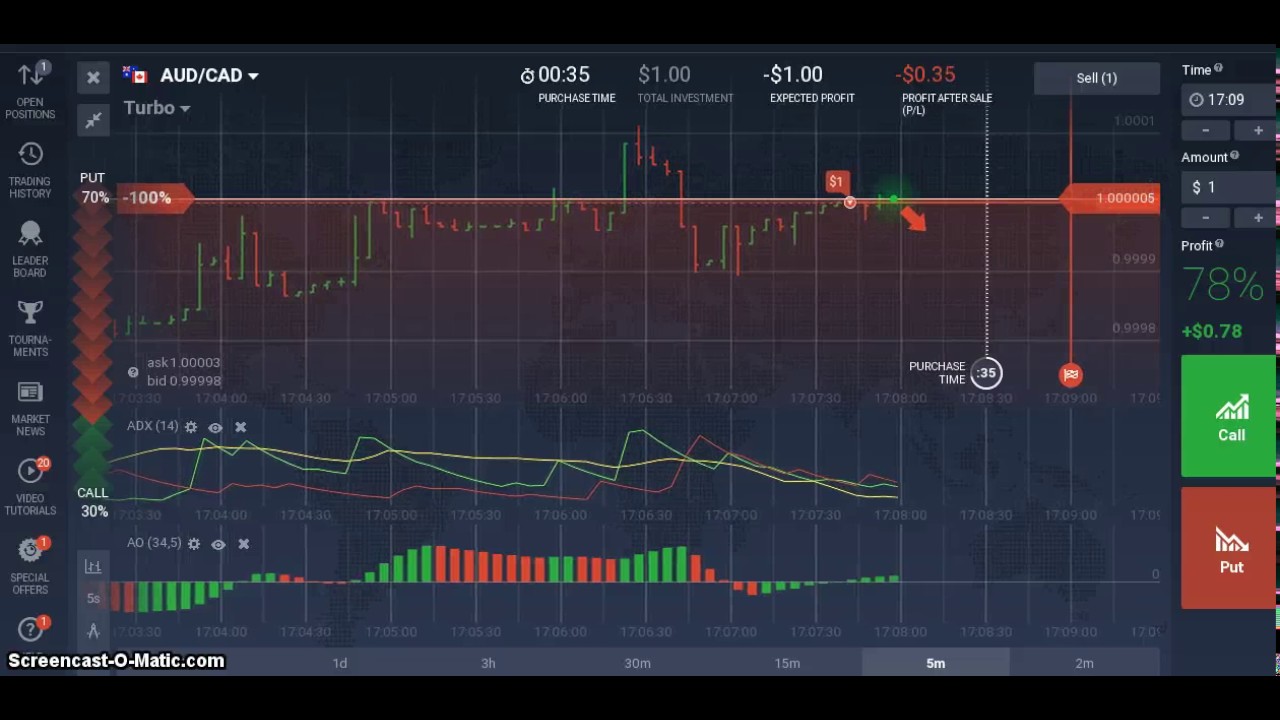
Task: Open the drawing tools compass icon
Action: coord(93,630)
